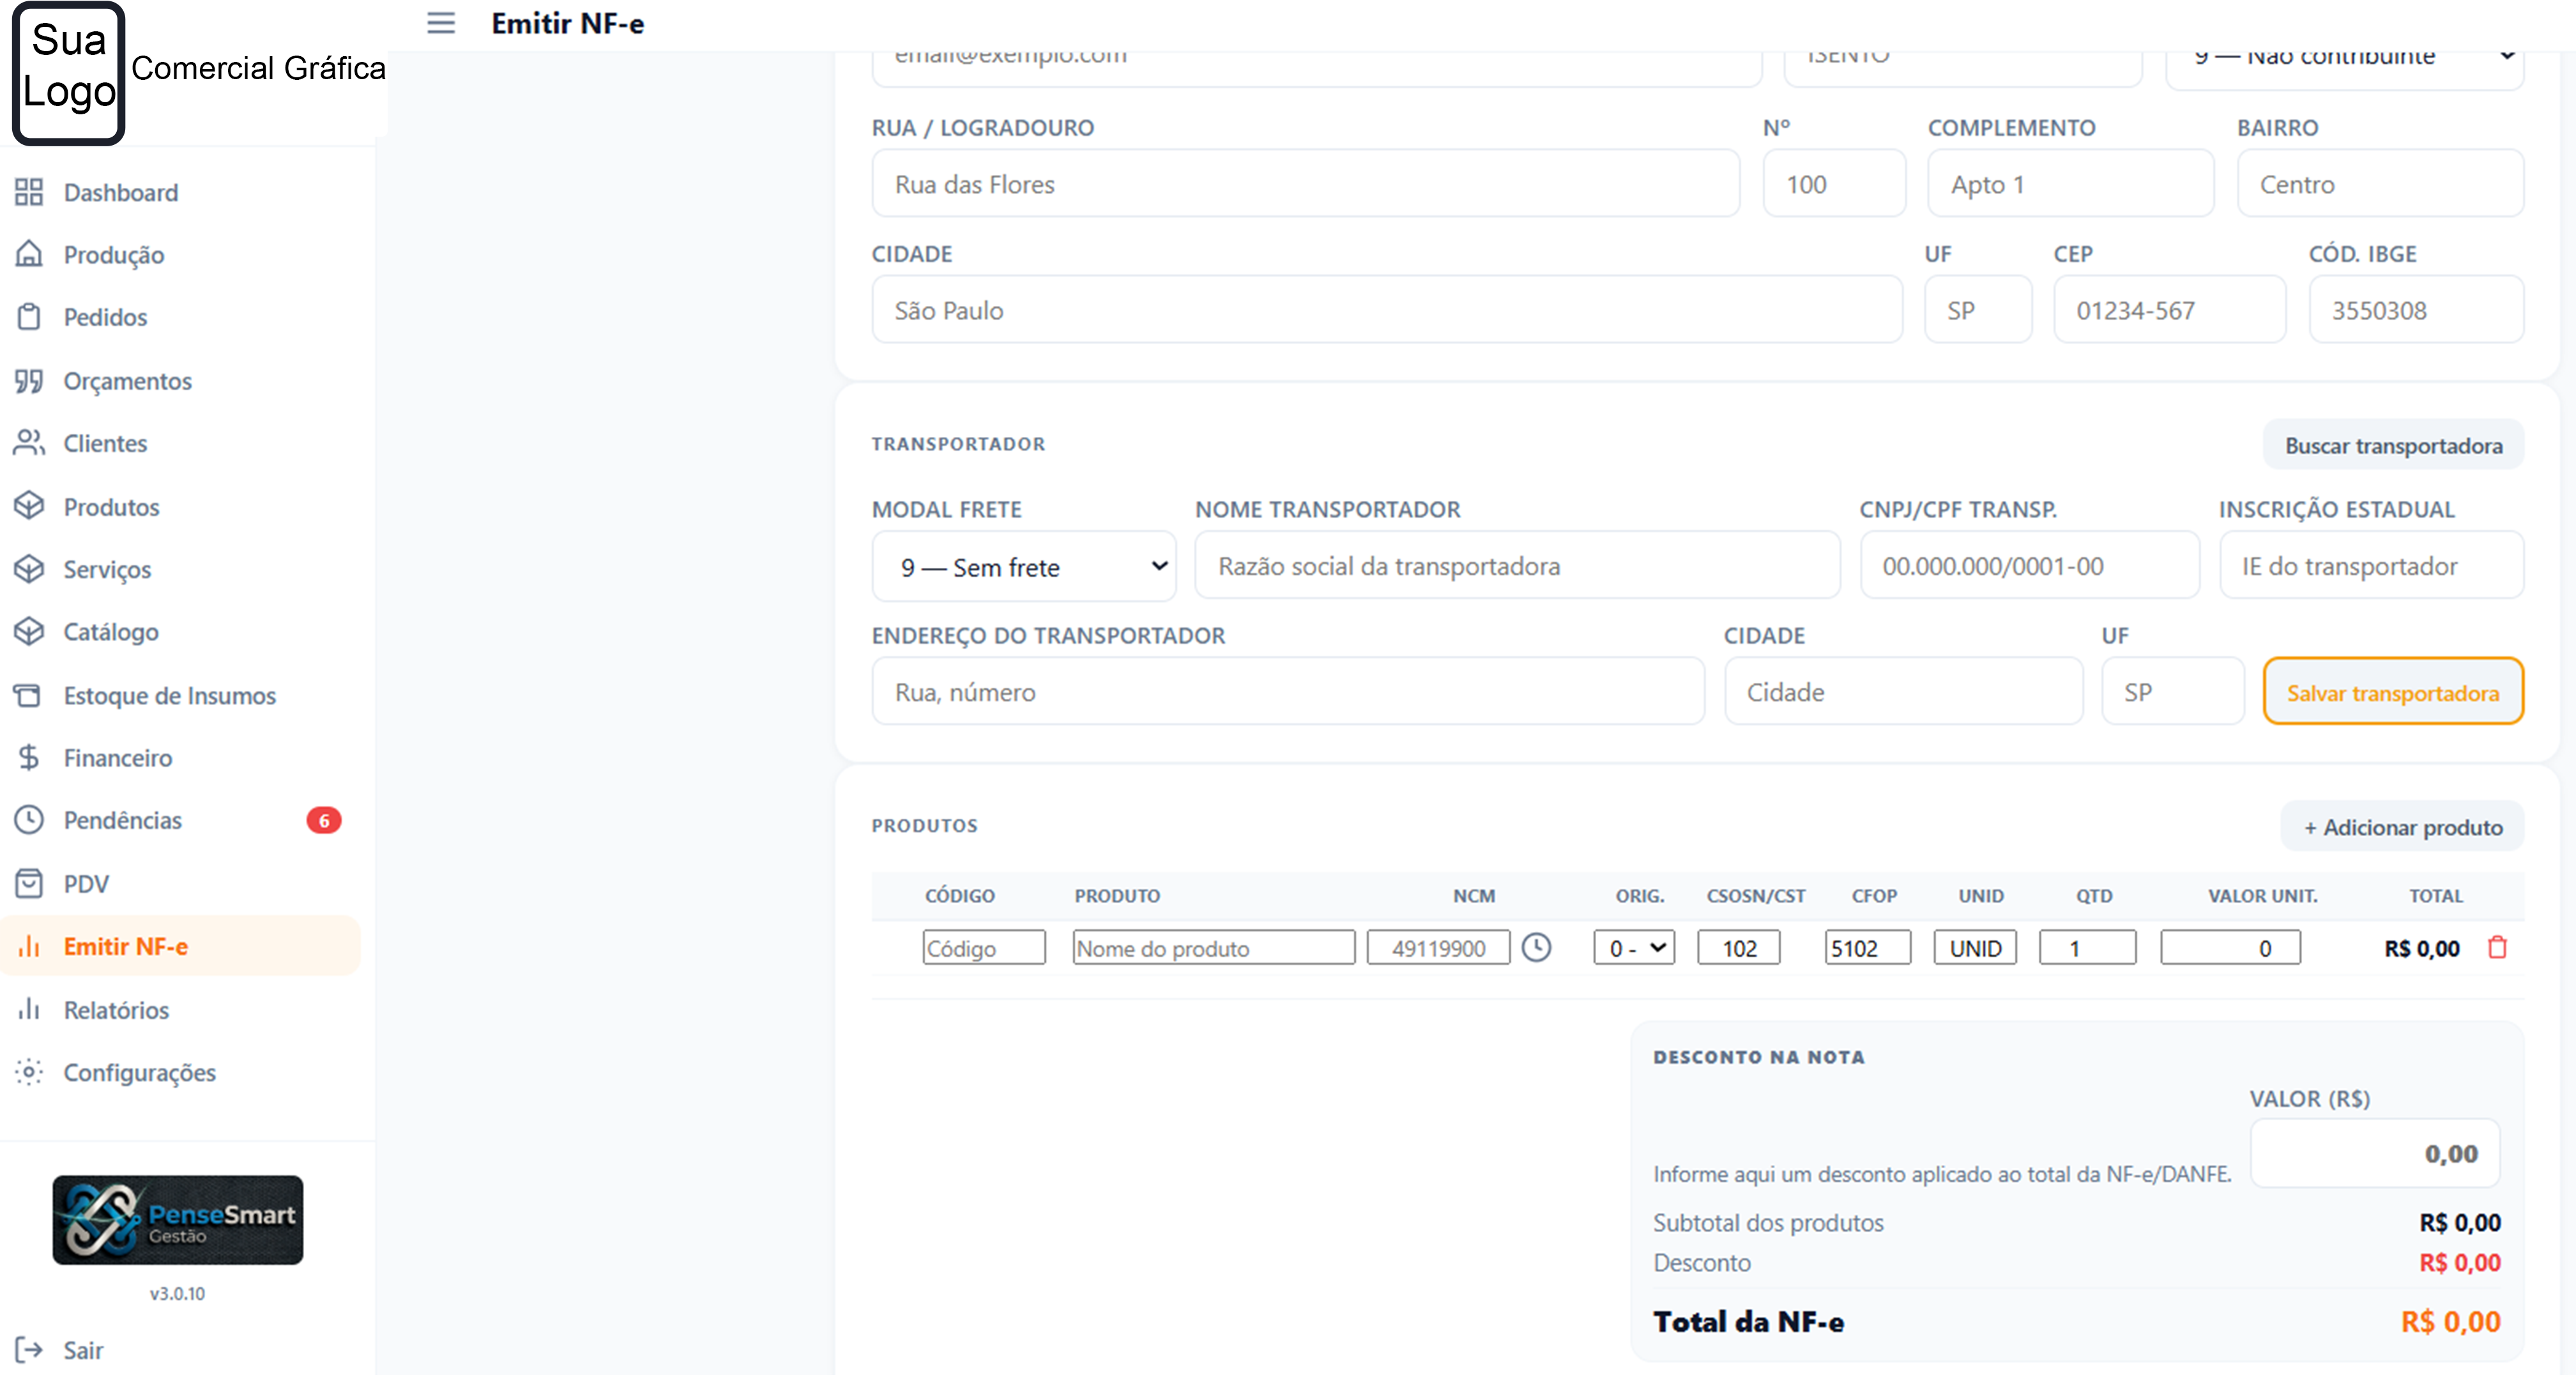This screenshot has width=2576, height=1377.
Task: Click the Financeiro dollar icon
Action: click(29, 758)
